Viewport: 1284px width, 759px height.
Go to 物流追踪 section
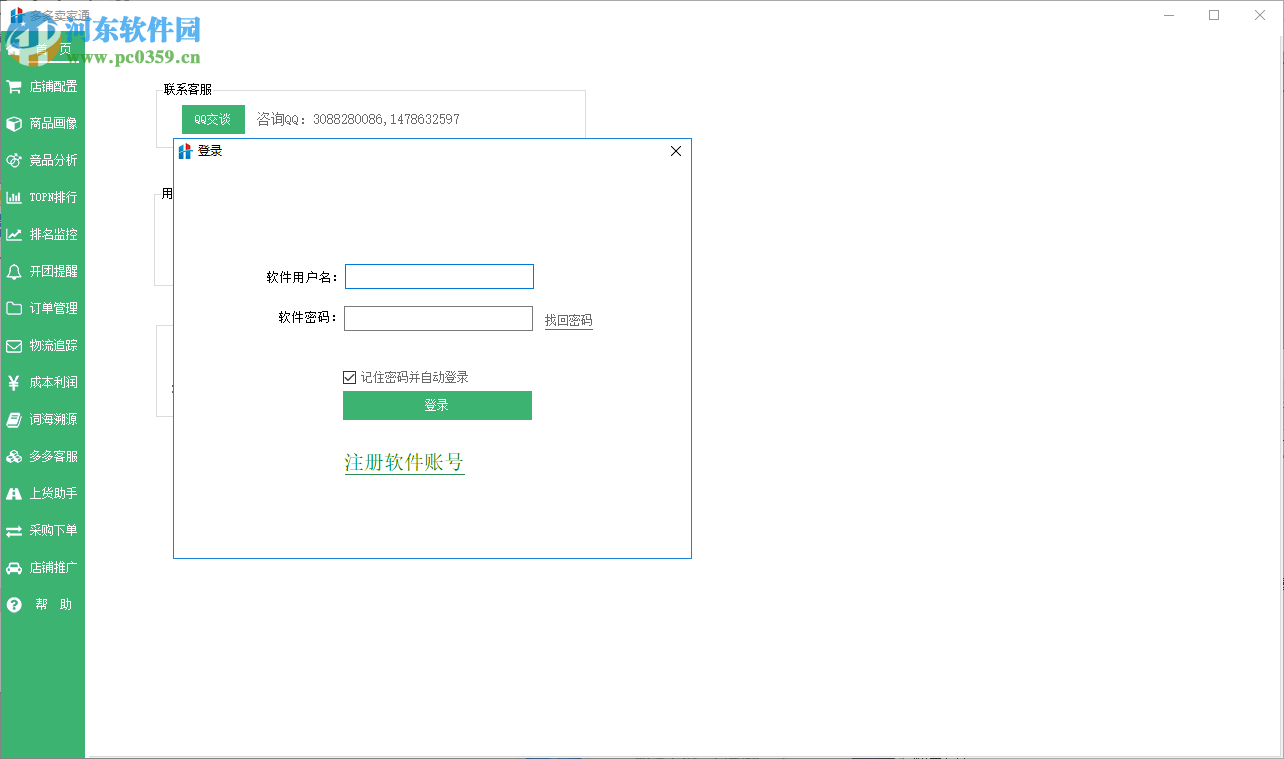(42, 345)
